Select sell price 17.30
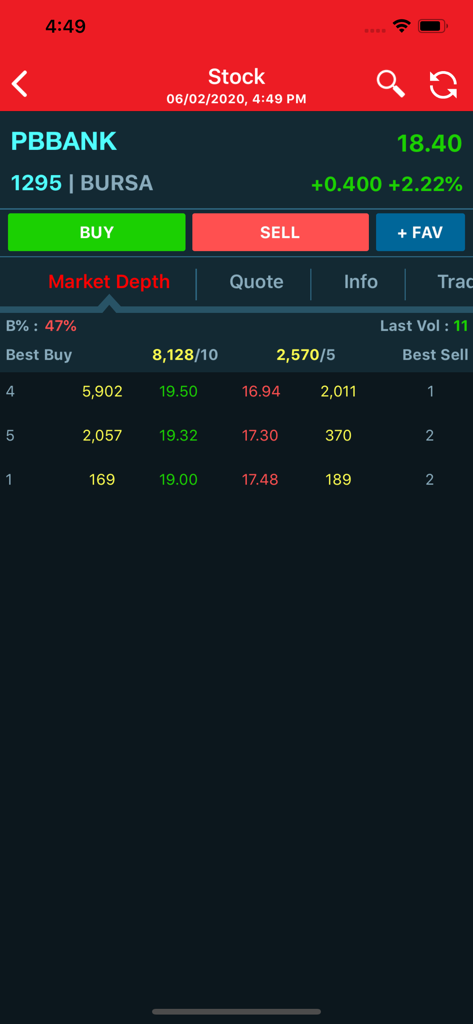 [260, 436]
